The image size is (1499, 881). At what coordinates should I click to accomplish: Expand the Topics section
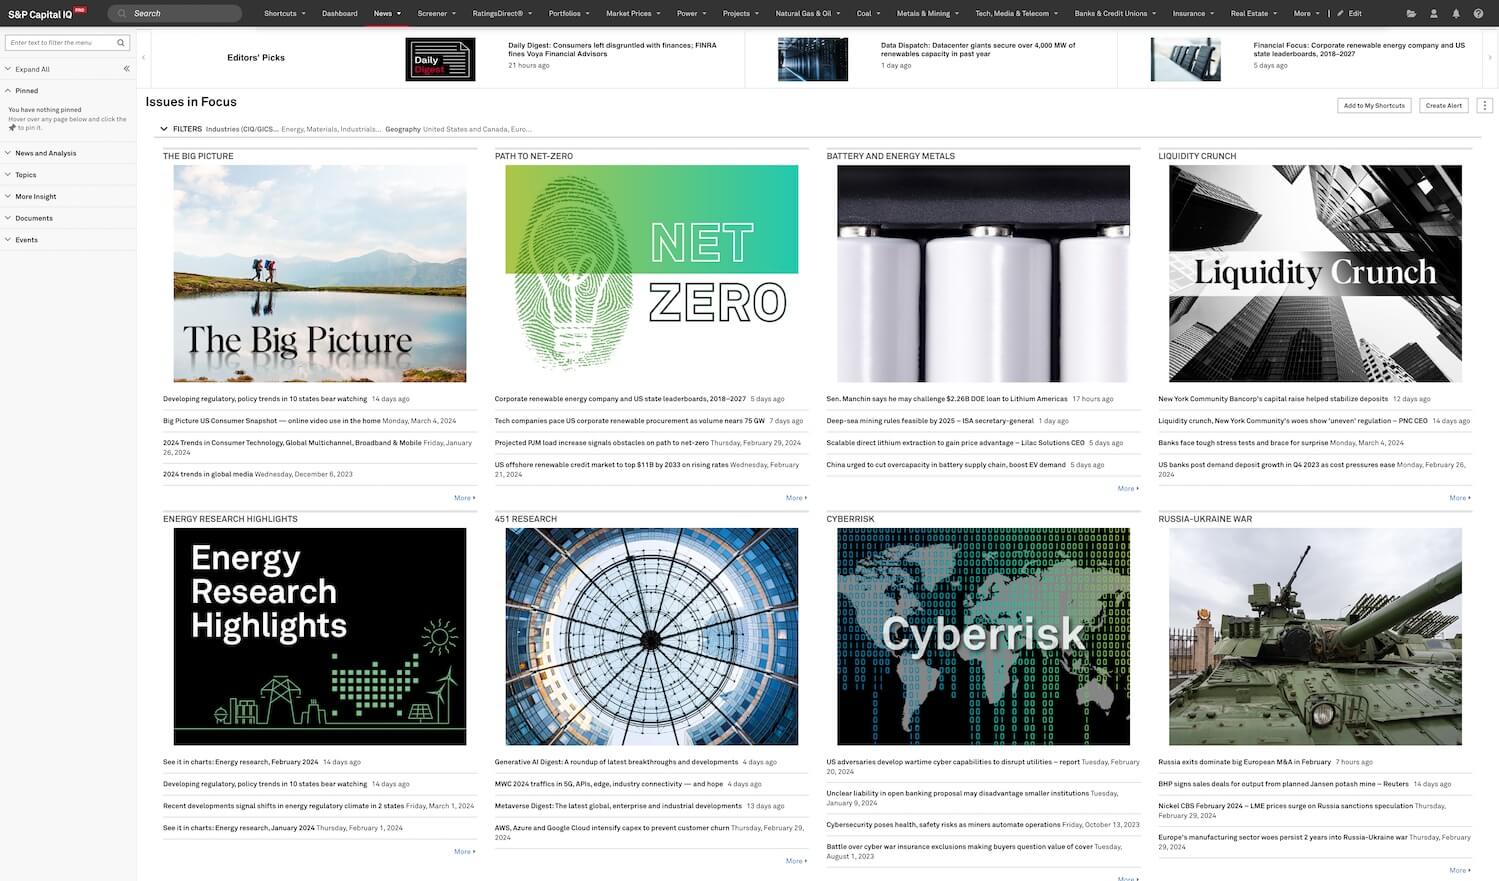coord(21,175)
